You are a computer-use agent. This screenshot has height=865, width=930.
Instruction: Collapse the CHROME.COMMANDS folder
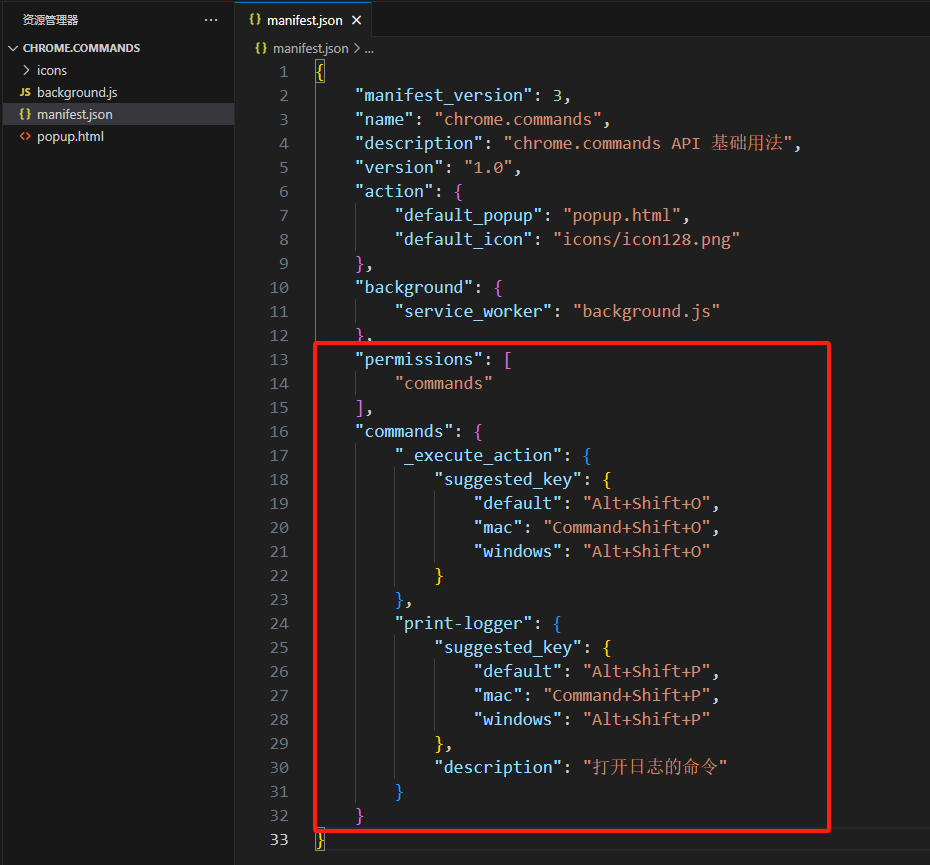[x=13, y=47]
